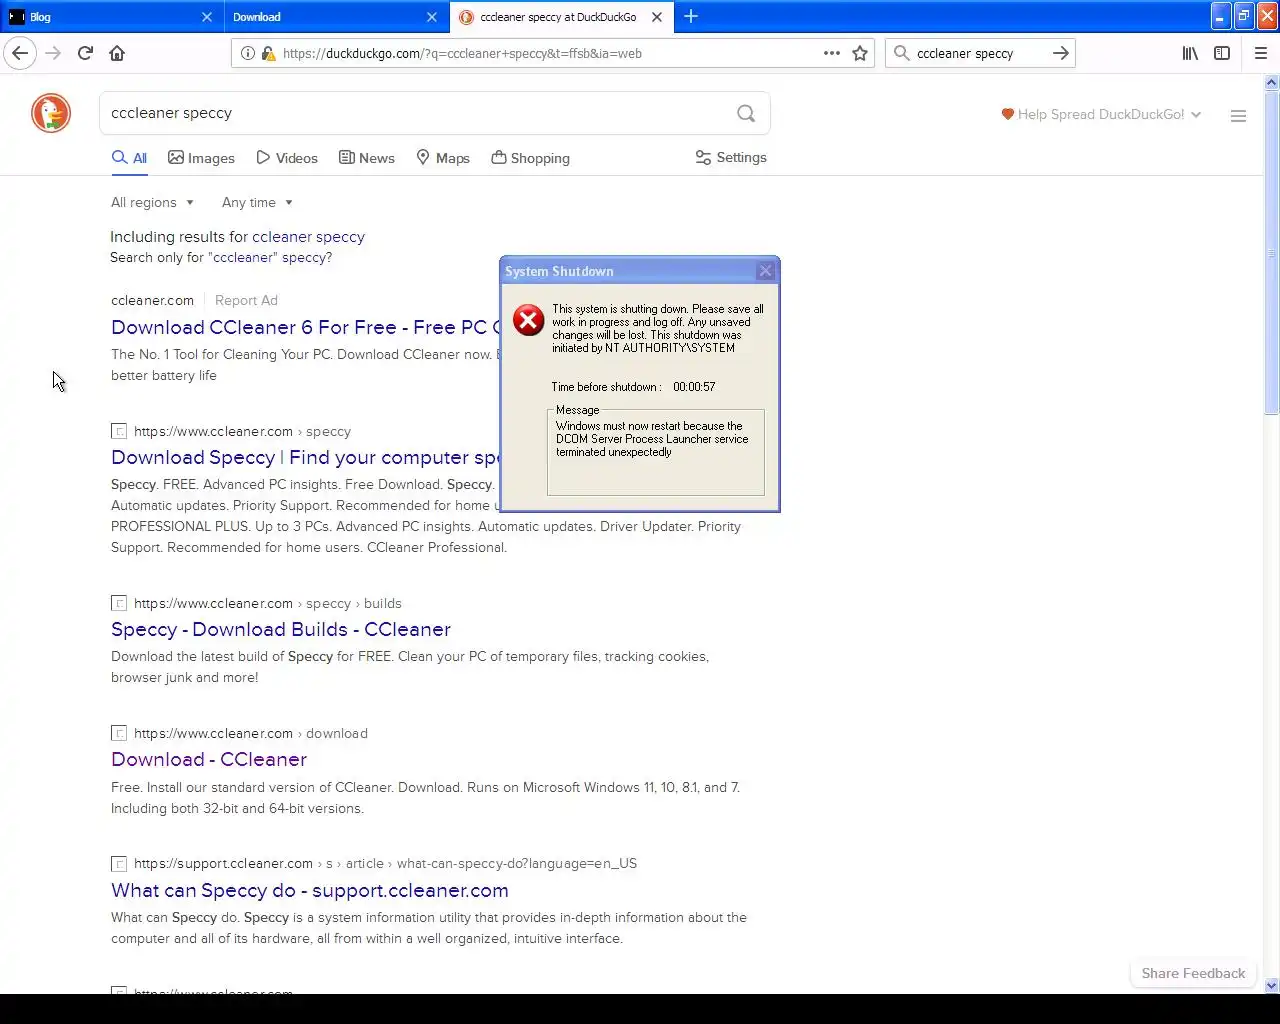The width and height of the screenshot is (1280, 1024).
Task: Open Download Speccy result link
Action: click(x=305, y=457)
